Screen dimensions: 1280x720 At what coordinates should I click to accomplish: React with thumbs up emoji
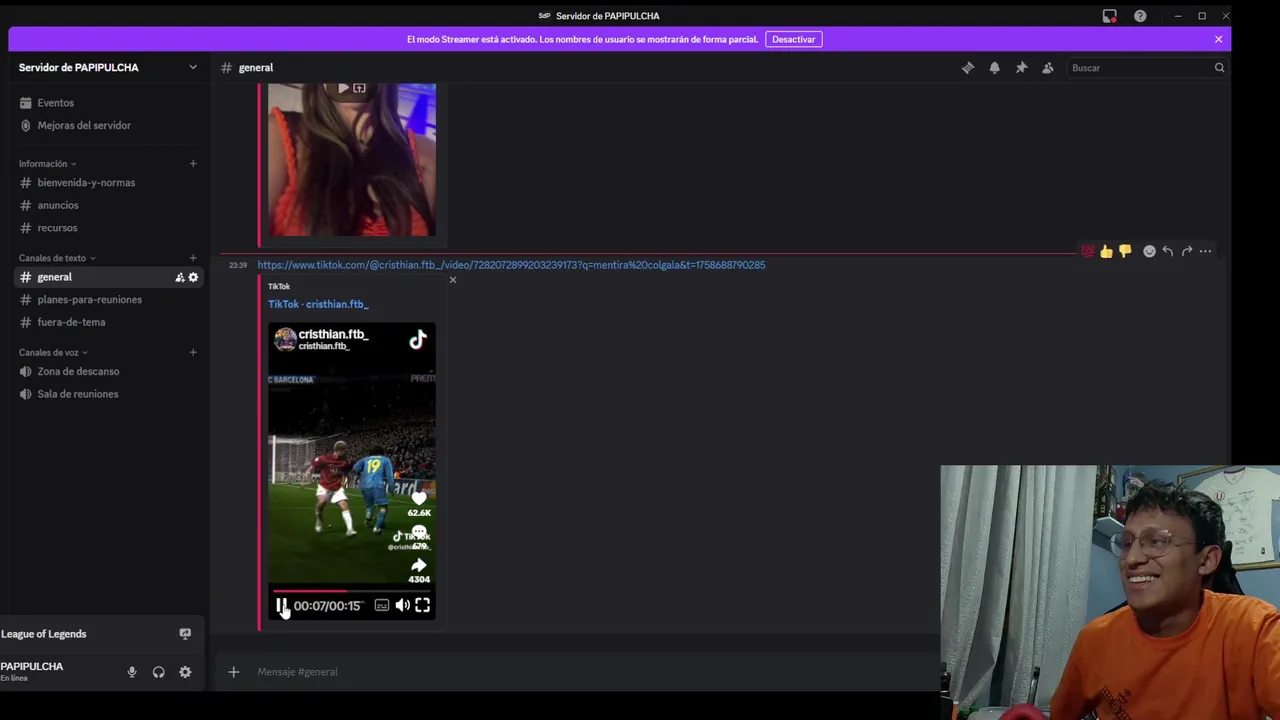[x=1106, y=252]
